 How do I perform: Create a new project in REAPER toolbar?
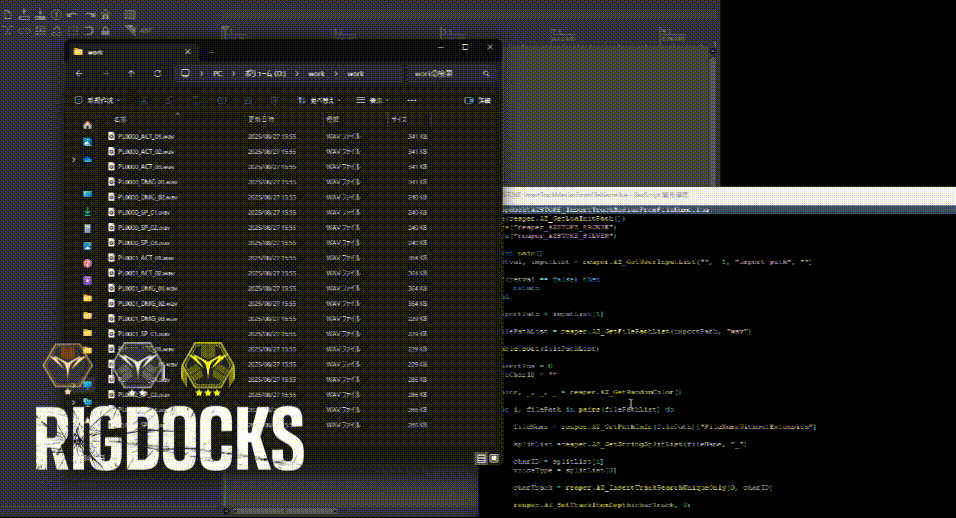8,14
